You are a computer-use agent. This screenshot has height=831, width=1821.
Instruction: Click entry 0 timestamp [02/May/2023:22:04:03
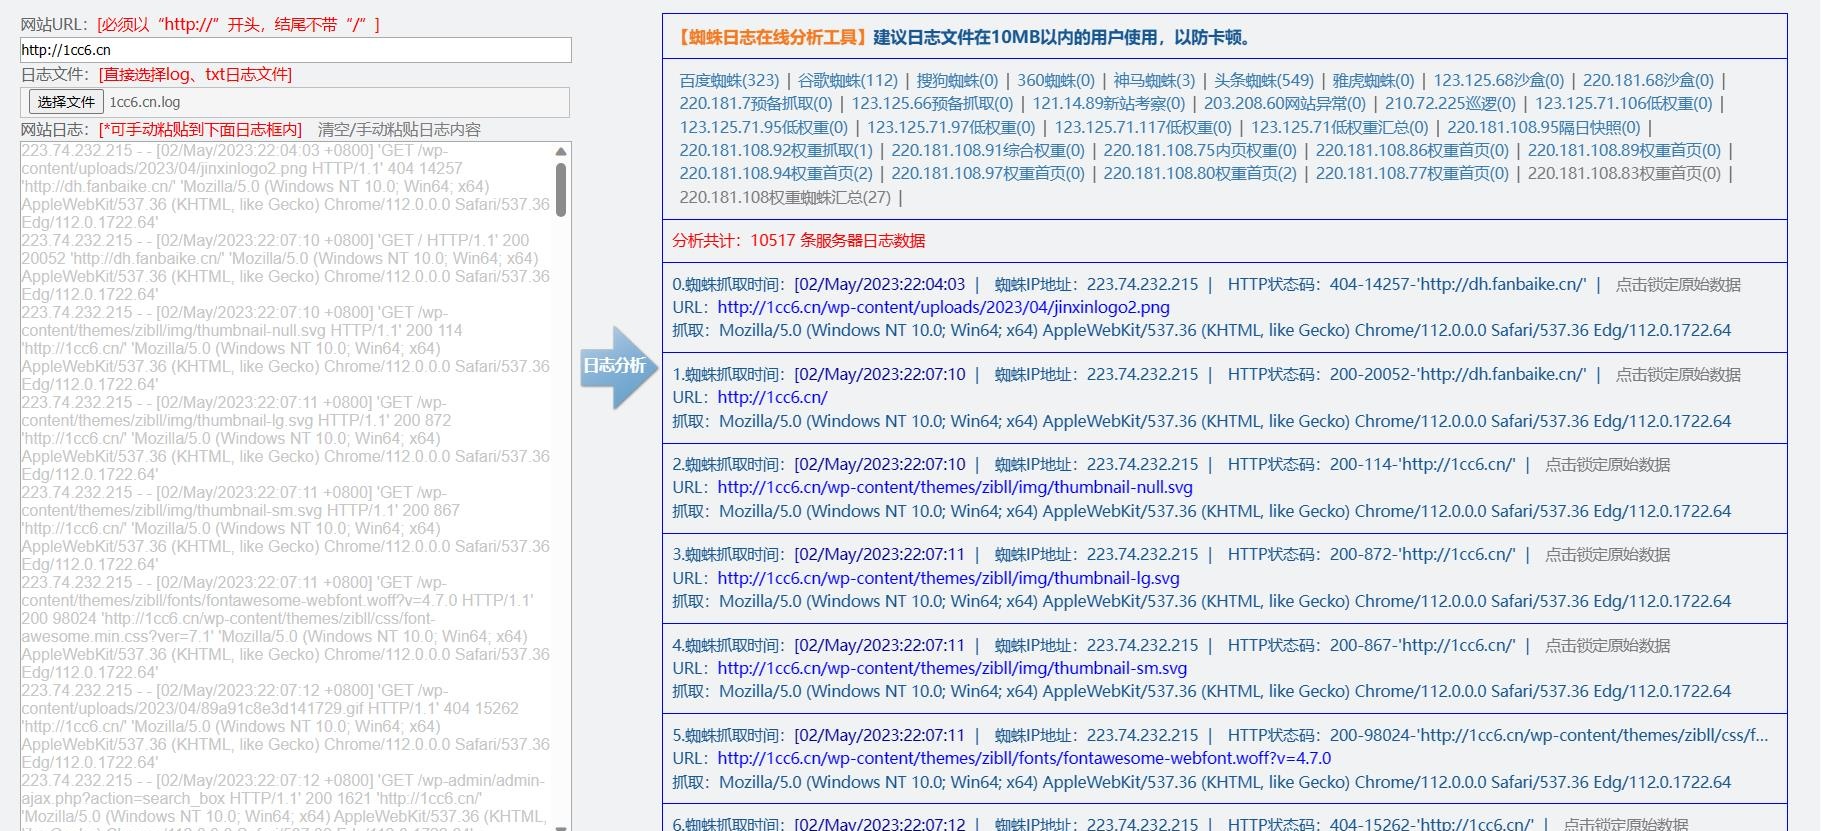(x=880, y=284)
